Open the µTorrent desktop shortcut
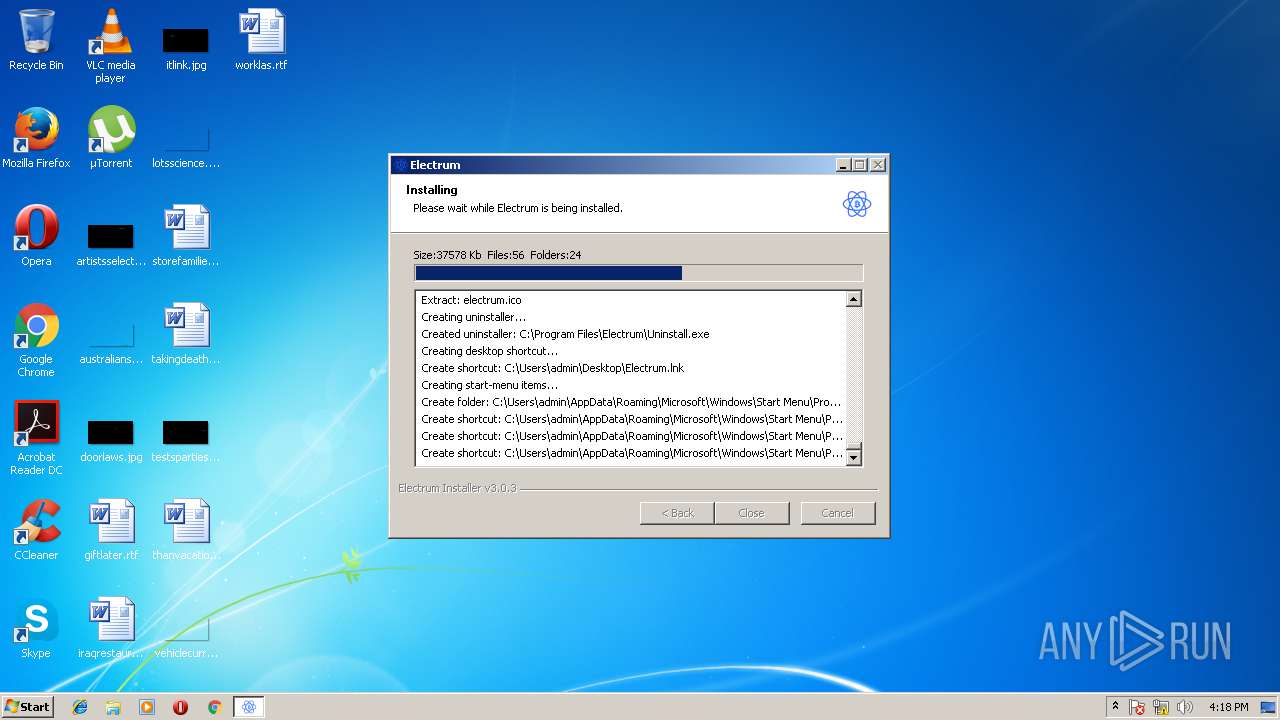Screen dimensions: 1280x720 click(111, 138)
